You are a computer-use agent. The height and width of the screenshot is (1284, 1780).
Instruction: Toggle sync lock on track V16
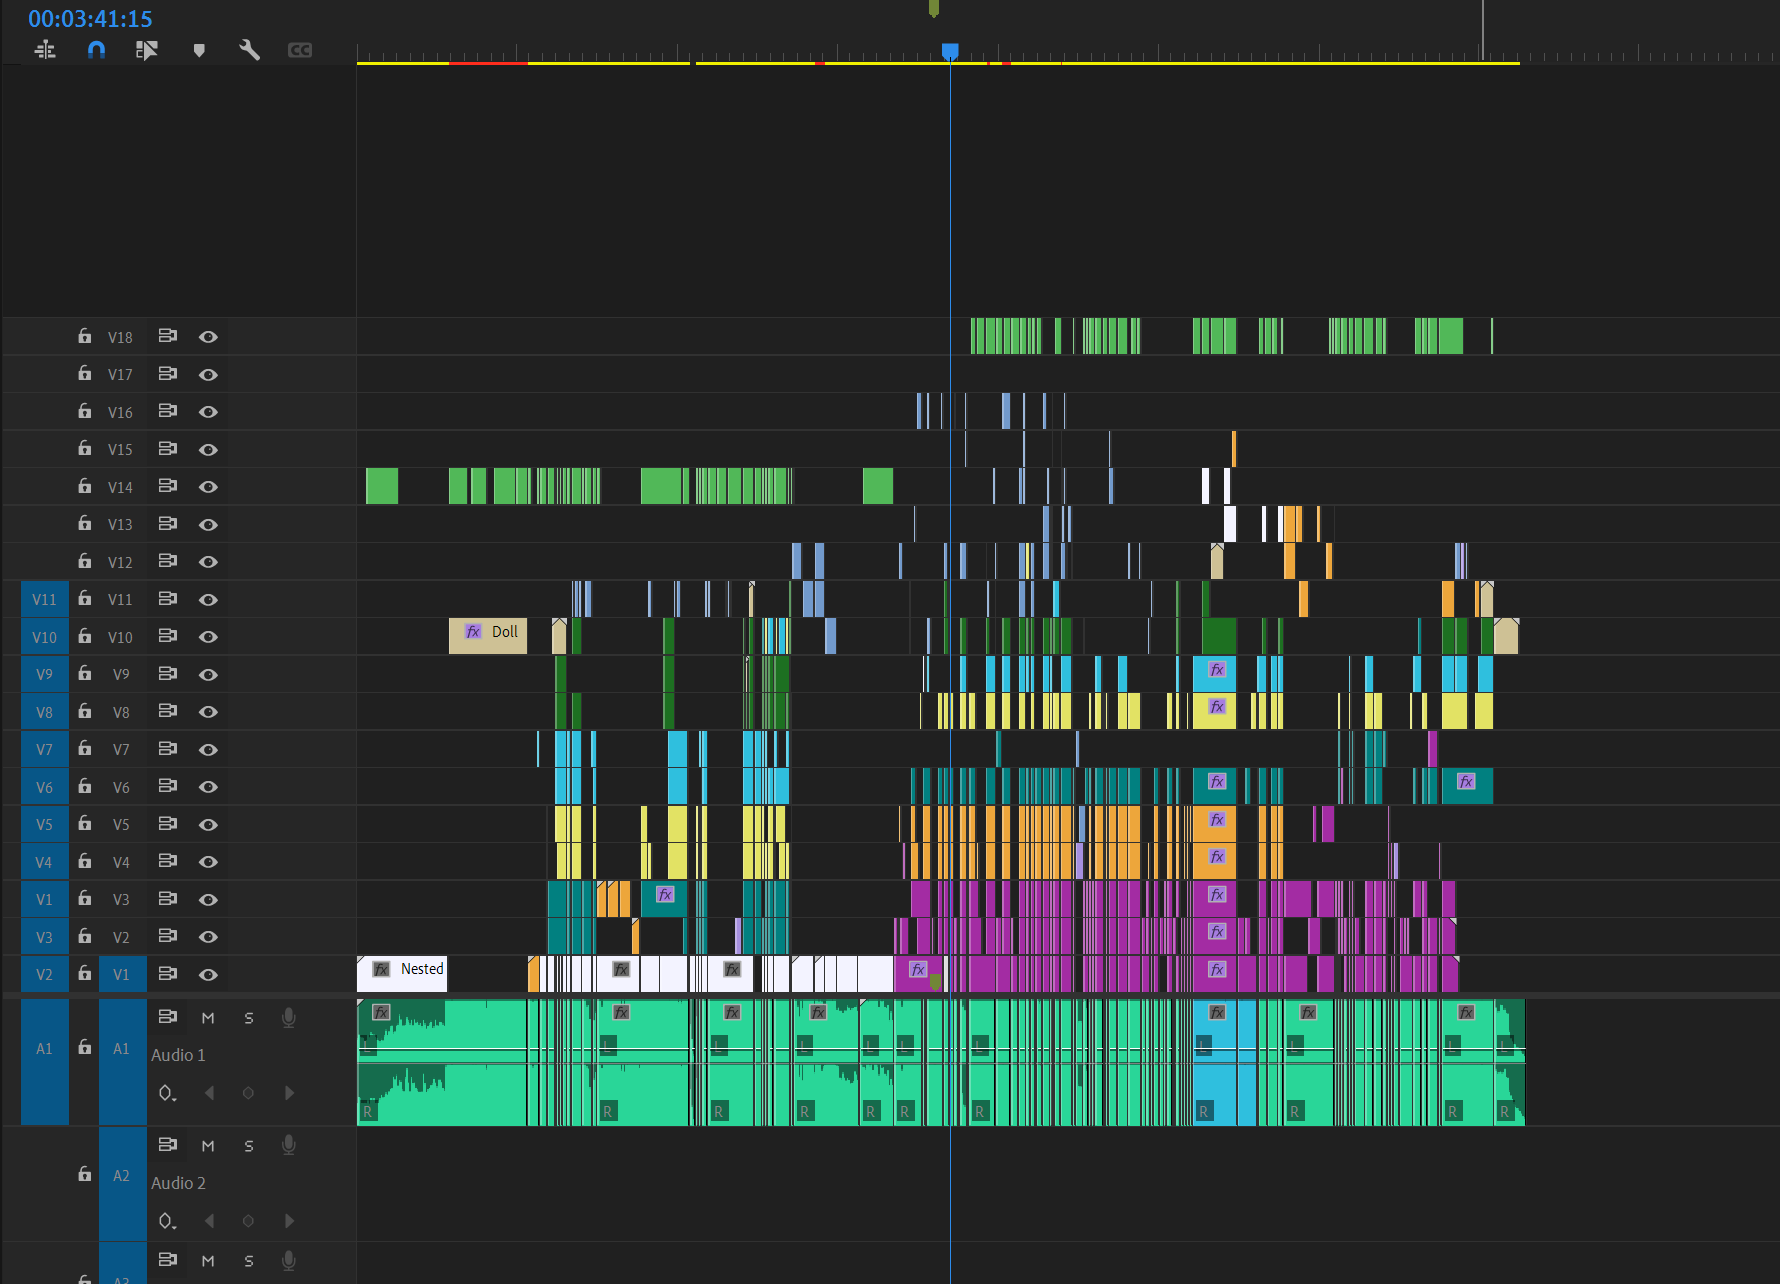[x=168, y=411]
